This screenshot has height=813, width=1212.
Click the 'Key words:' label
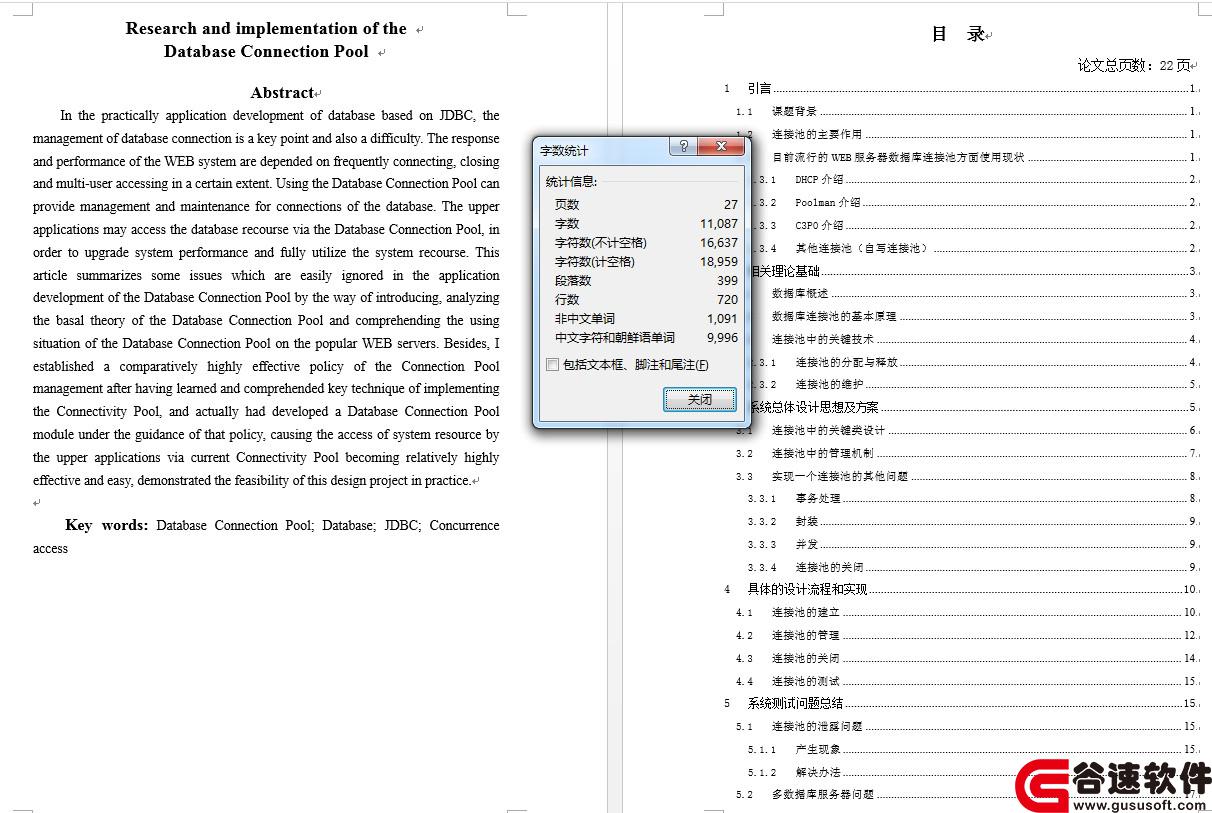tap(107, 525)
